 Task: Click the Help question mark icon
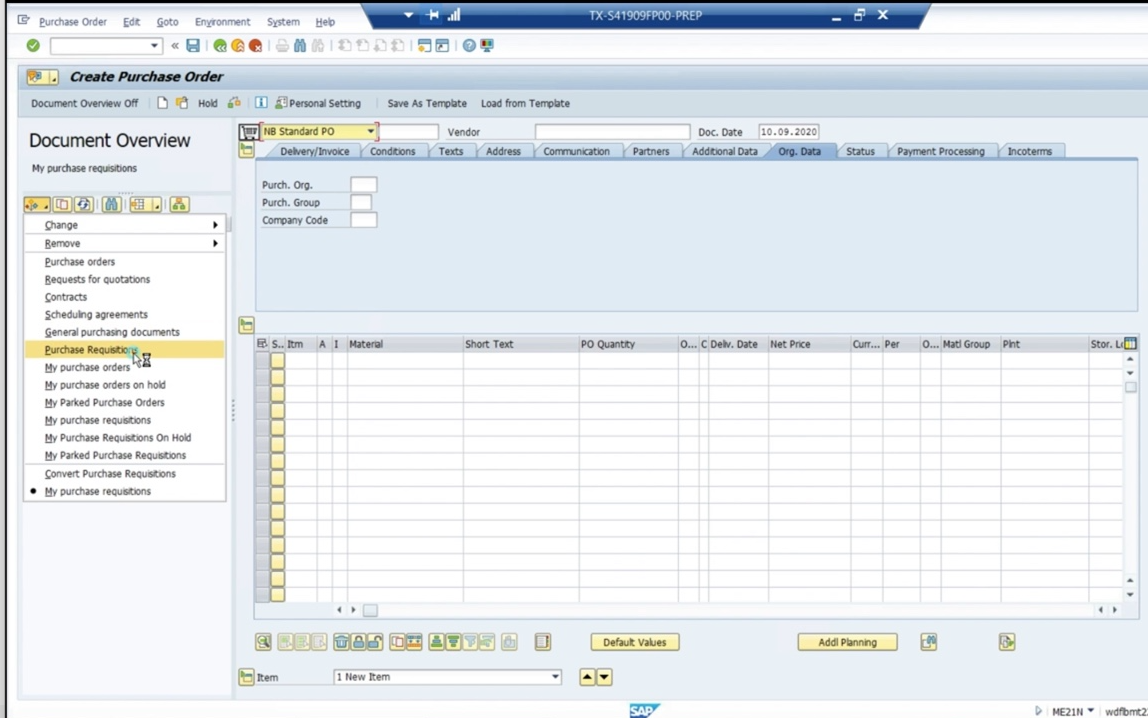pyautogui.click(x=469, y=45)
